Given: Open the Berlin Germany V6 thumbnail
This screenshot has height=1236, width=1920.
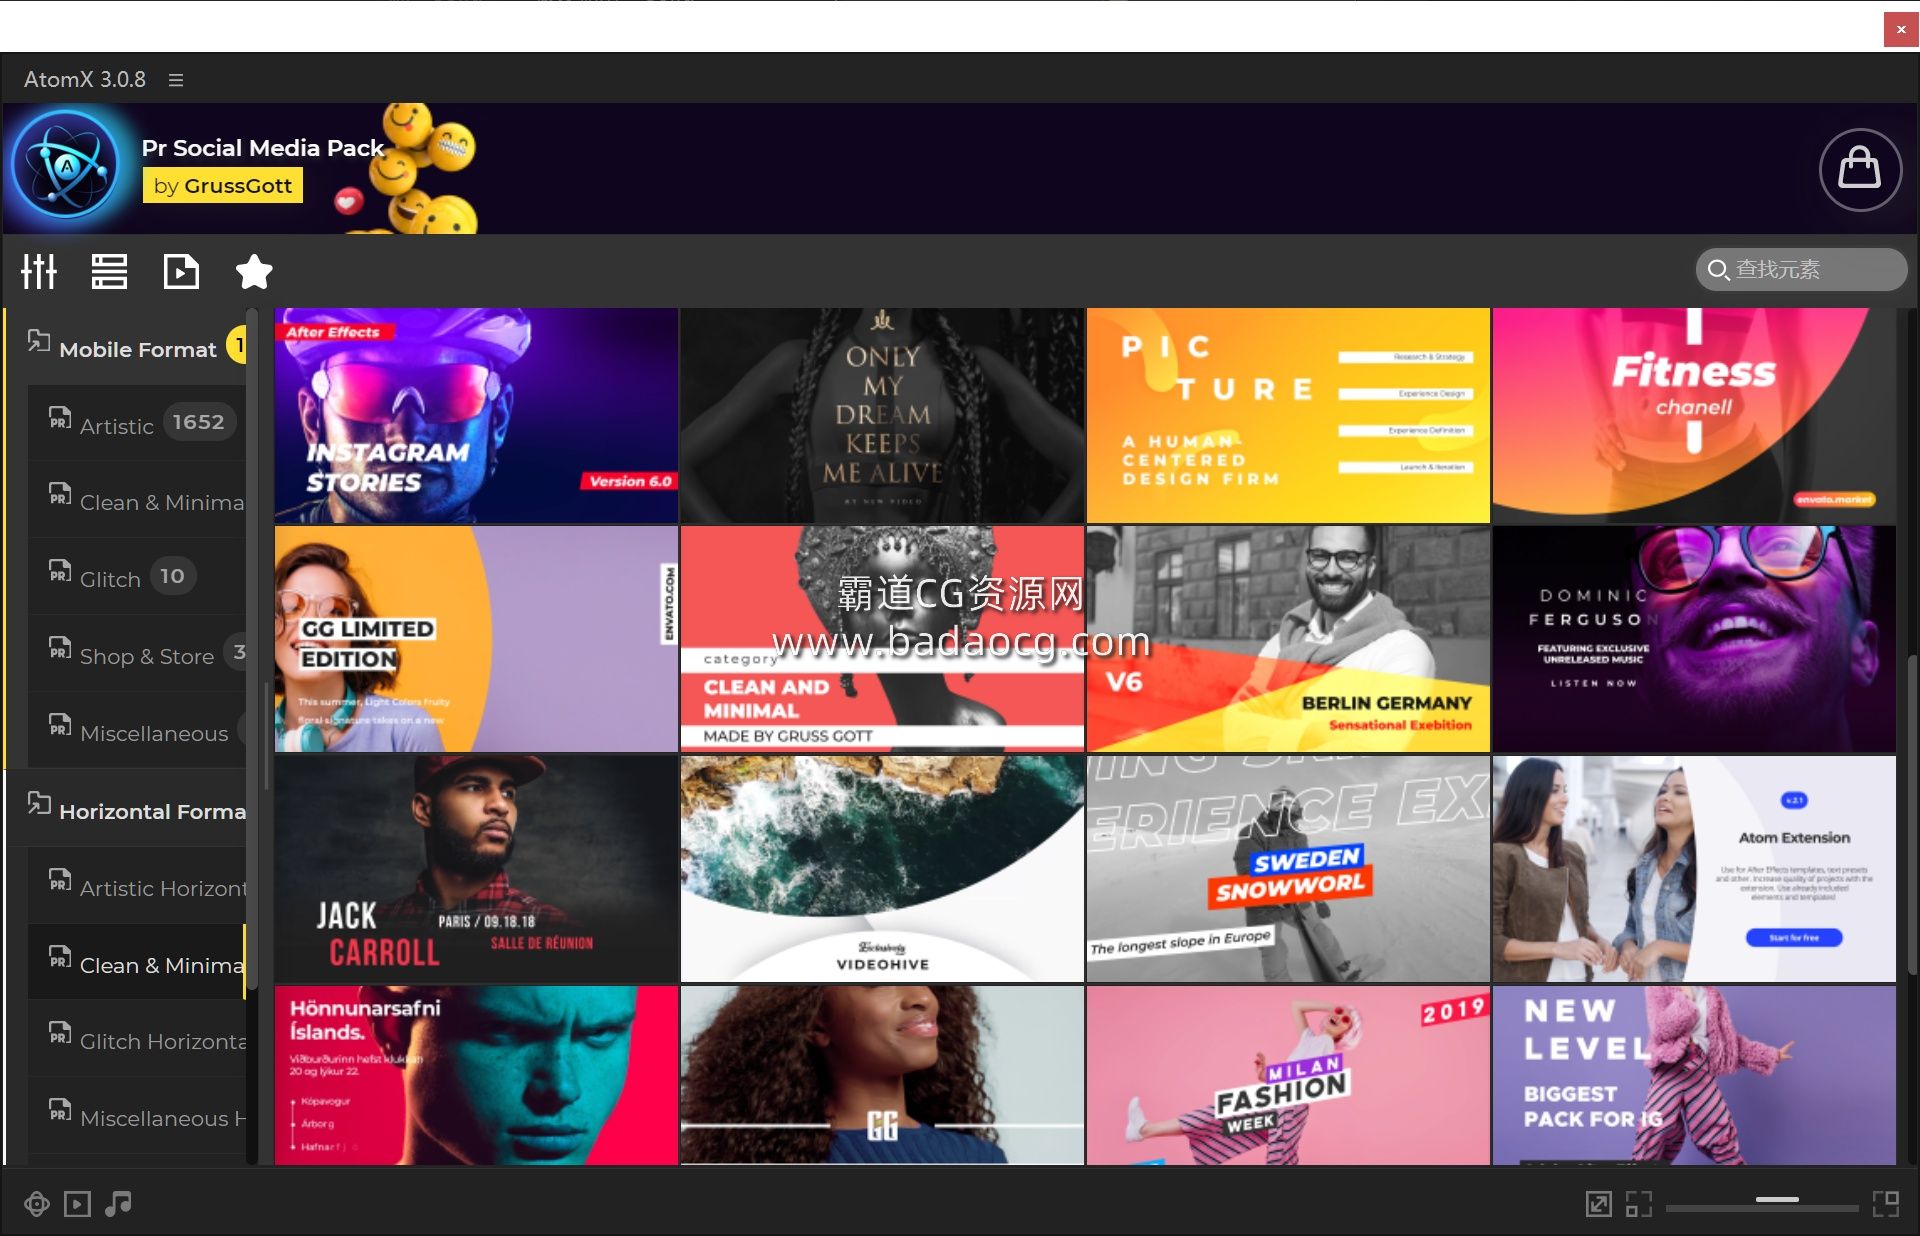Looking at the screenshot, I should [1288, 639].
